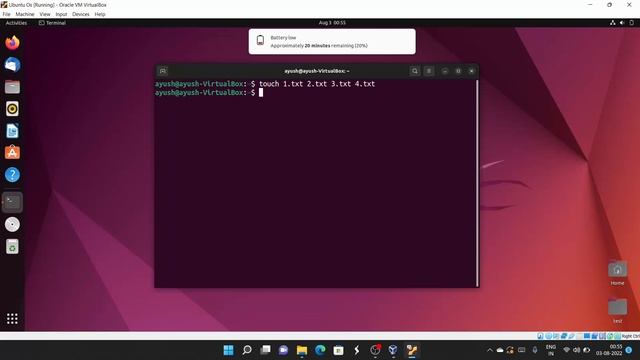Select the running VM taskbar icon
This screenshot has height=360, width=640.
[x=411, y=350]
